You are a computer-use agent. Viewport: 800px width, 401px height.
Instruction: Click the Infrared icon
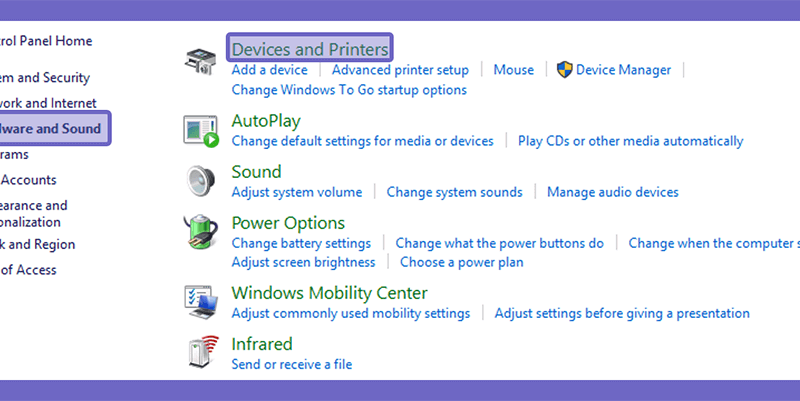203,352
